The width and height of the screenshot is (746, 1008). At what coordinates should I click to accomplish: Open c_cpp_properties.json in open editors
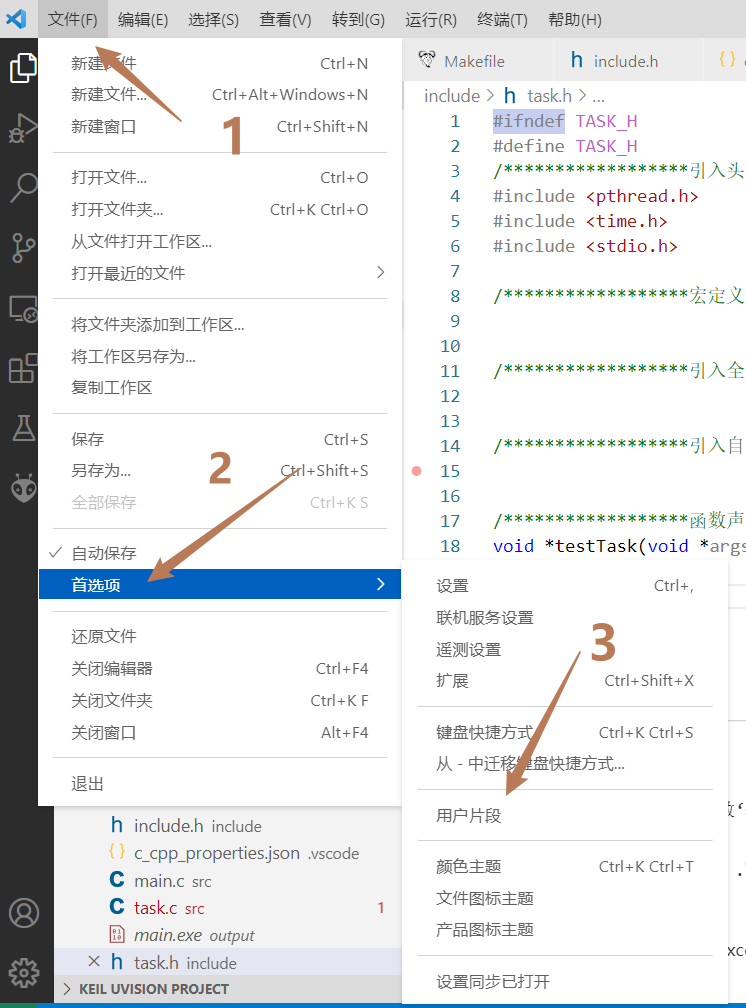(228, 853)
